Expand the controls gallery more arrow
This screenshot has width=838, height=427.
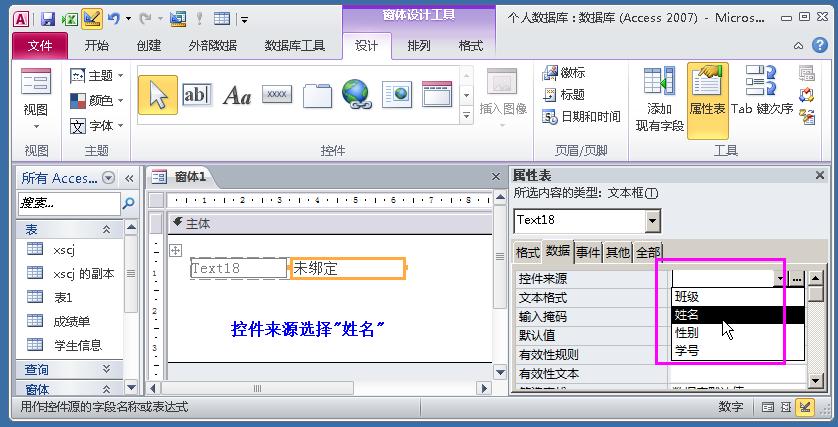point(467,115)
